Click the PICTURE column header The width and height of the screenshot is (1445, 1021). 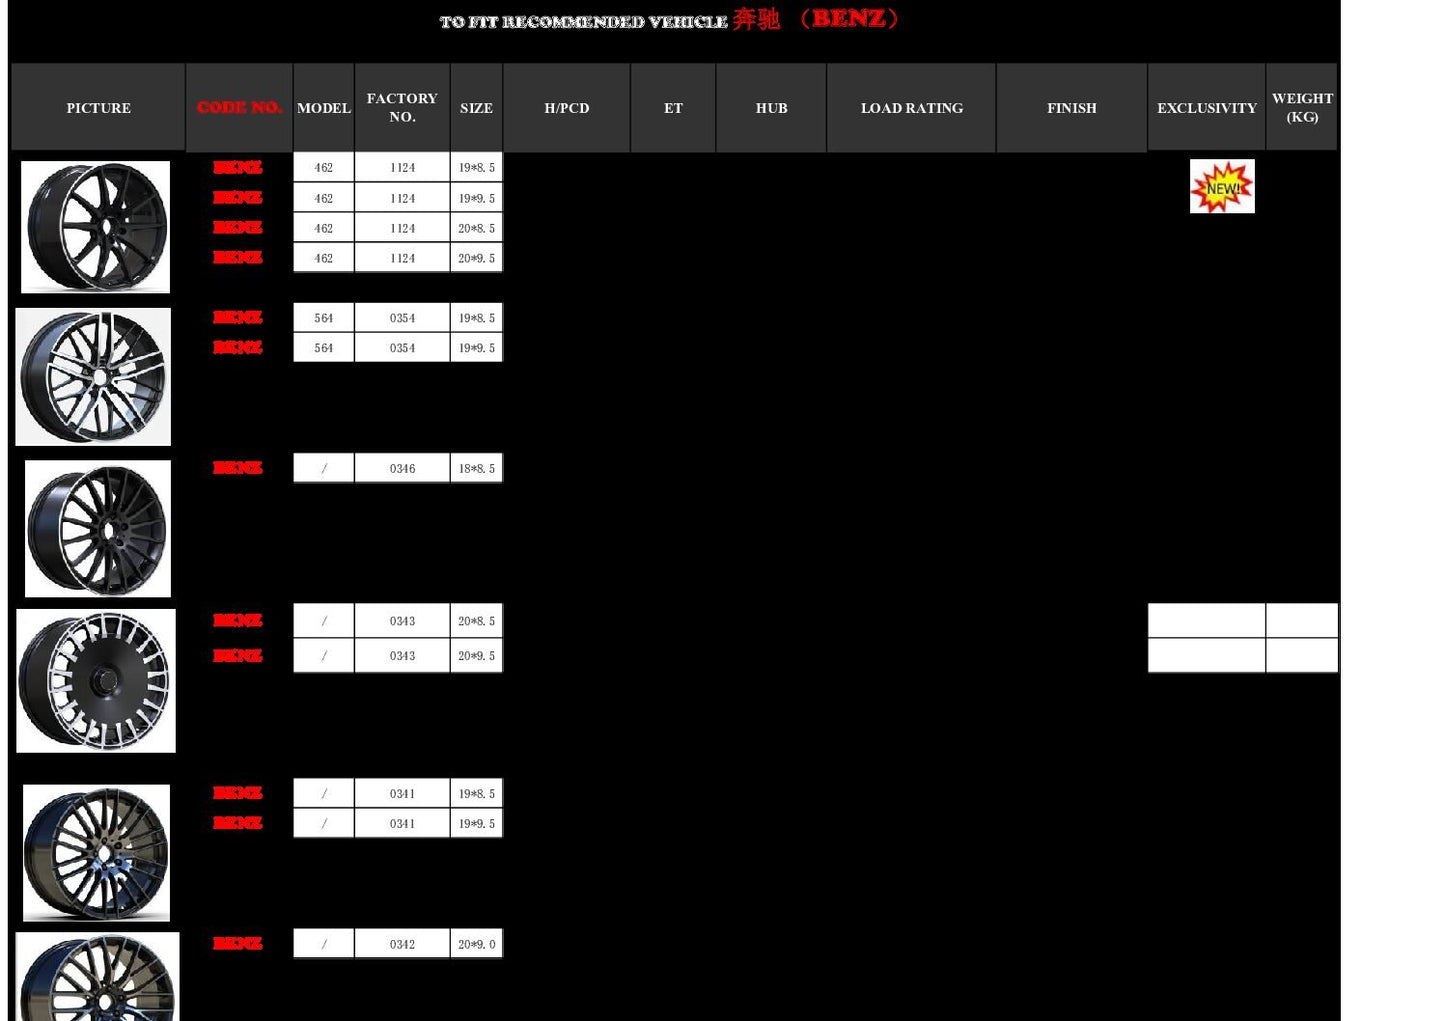[98, 108]
